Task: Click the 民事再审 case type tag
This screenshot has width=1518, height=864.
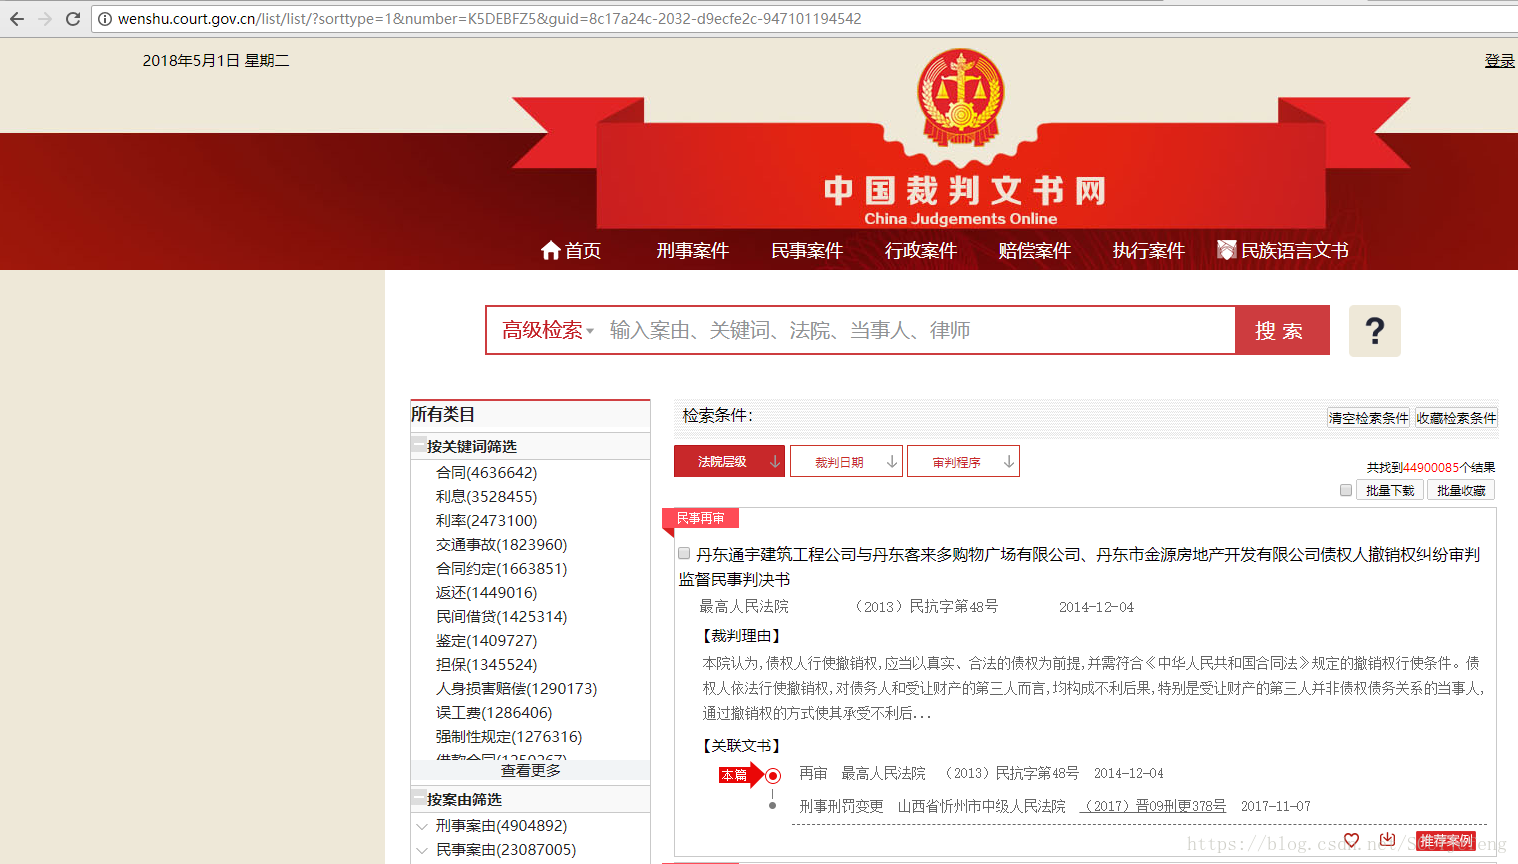Action: [x=700, y=518]
